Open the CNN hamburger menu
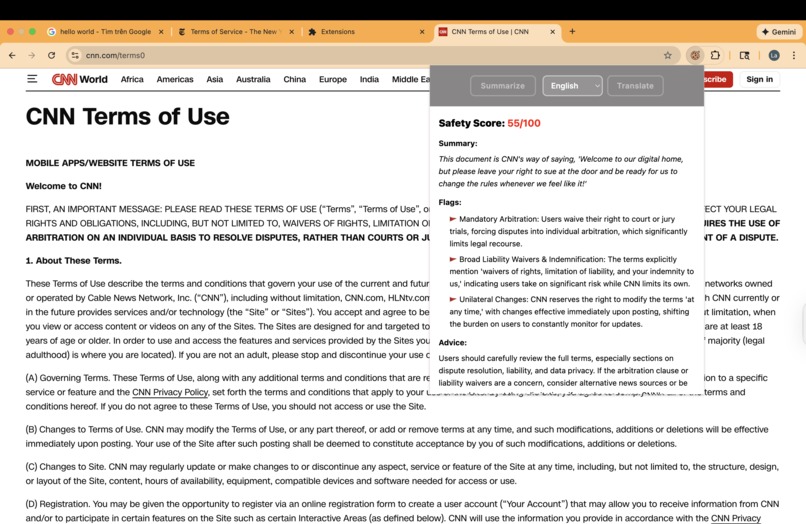The image size is (806, 524). pyautogui.click(x=32, y=79)
